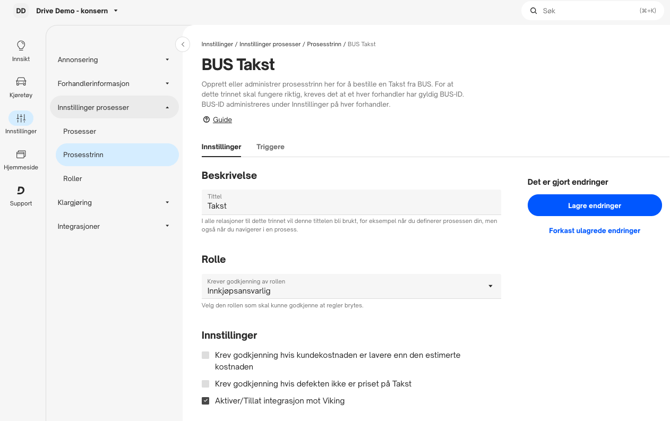The image size is (670, 421).
Task: Open the Hjemmeside section icon
Action: pos(21,159)
